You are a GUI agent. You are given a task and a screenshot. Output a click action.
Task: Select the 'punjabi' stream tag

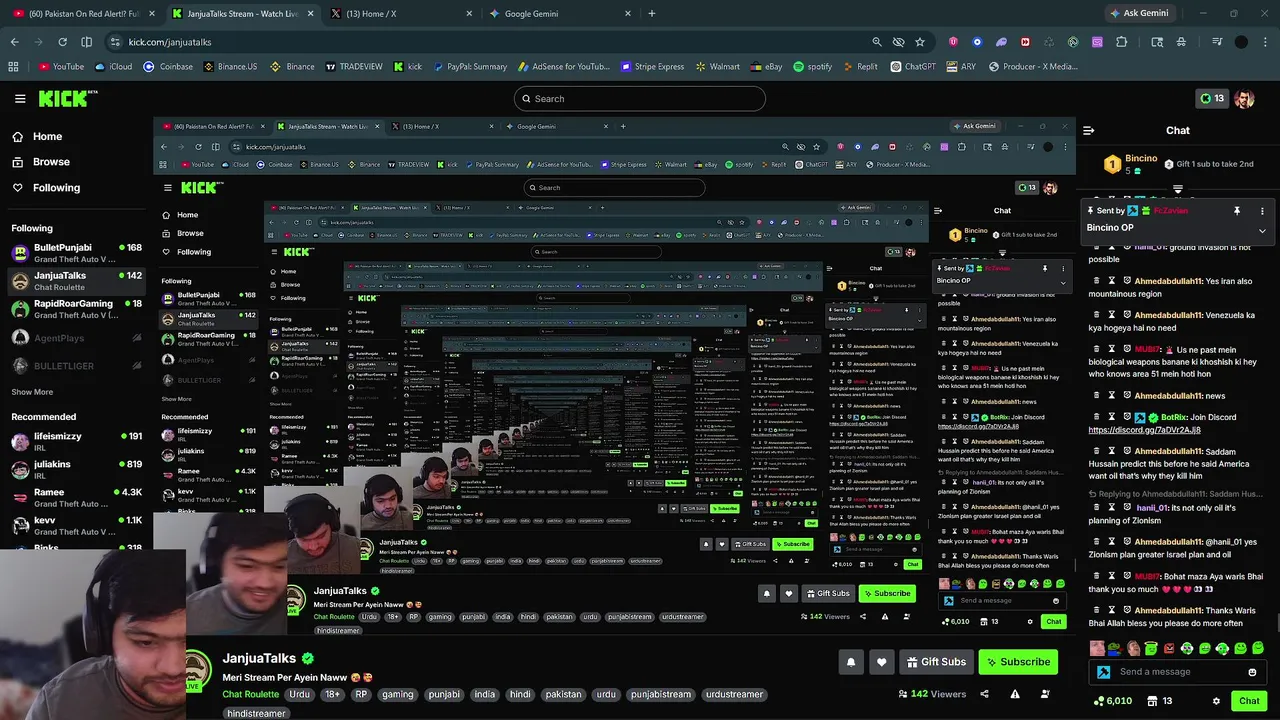pyautogui.click(x=444, y=695)
